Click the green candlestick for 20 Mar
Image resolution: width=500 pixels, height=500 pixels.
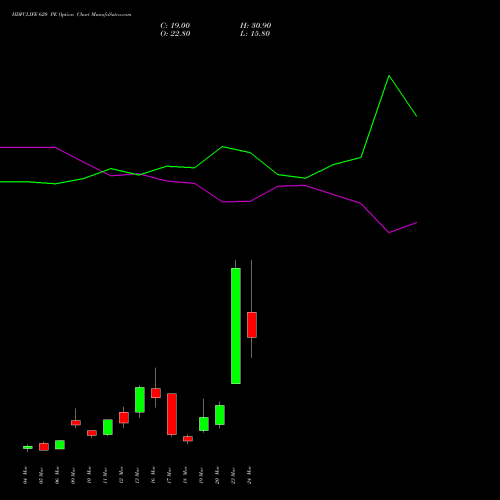click(220, 415)
